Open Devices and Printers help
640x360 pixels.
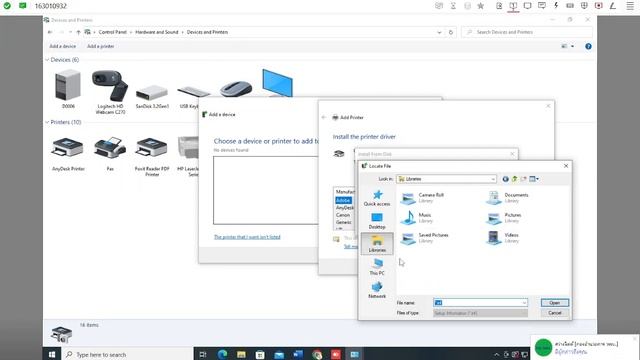pos(588,46)
